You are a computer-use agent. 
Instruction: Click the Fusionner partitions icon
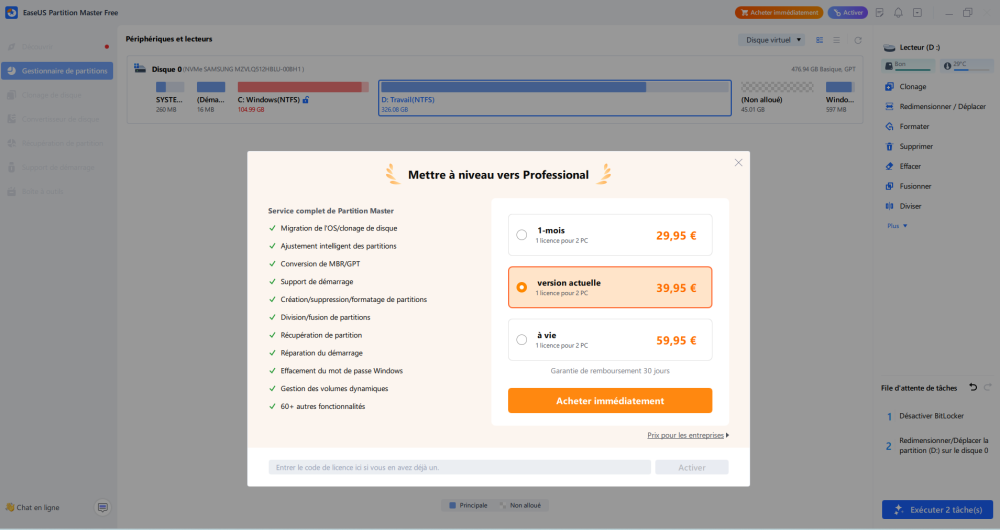(x=889, y=186)
